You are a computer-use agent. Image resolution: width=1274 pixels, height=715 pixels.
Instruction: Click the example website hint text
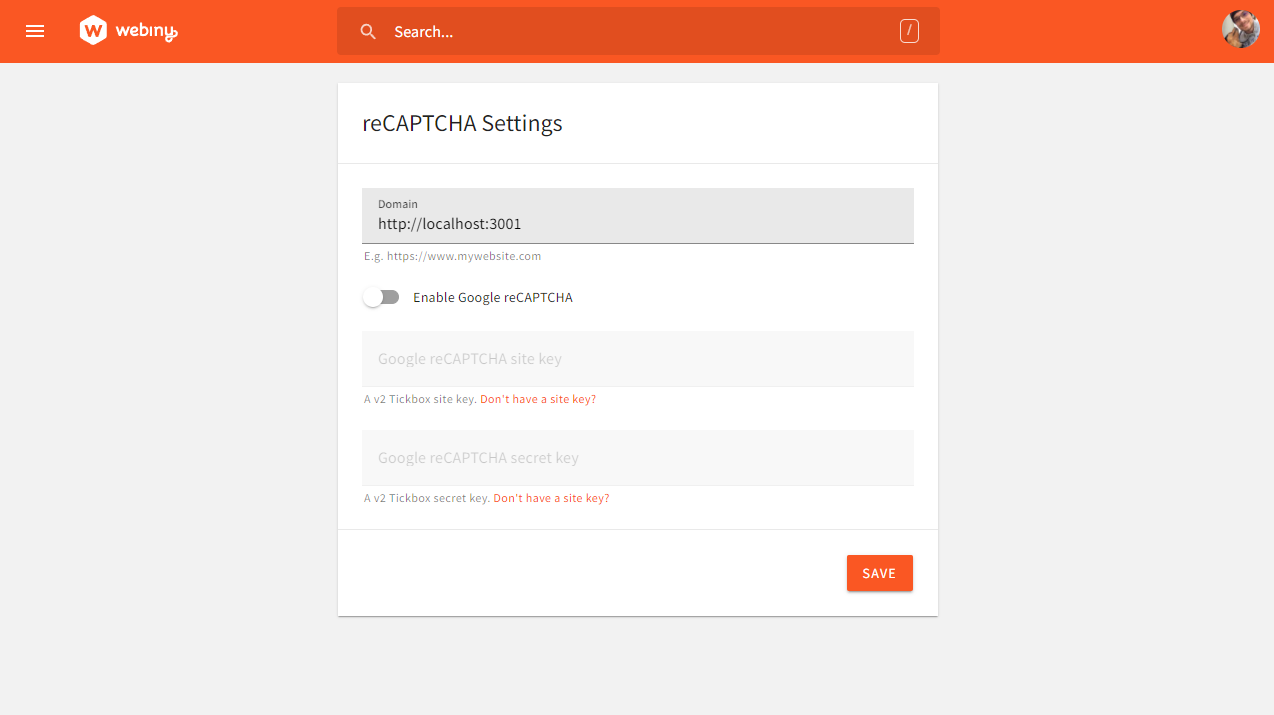452,255
